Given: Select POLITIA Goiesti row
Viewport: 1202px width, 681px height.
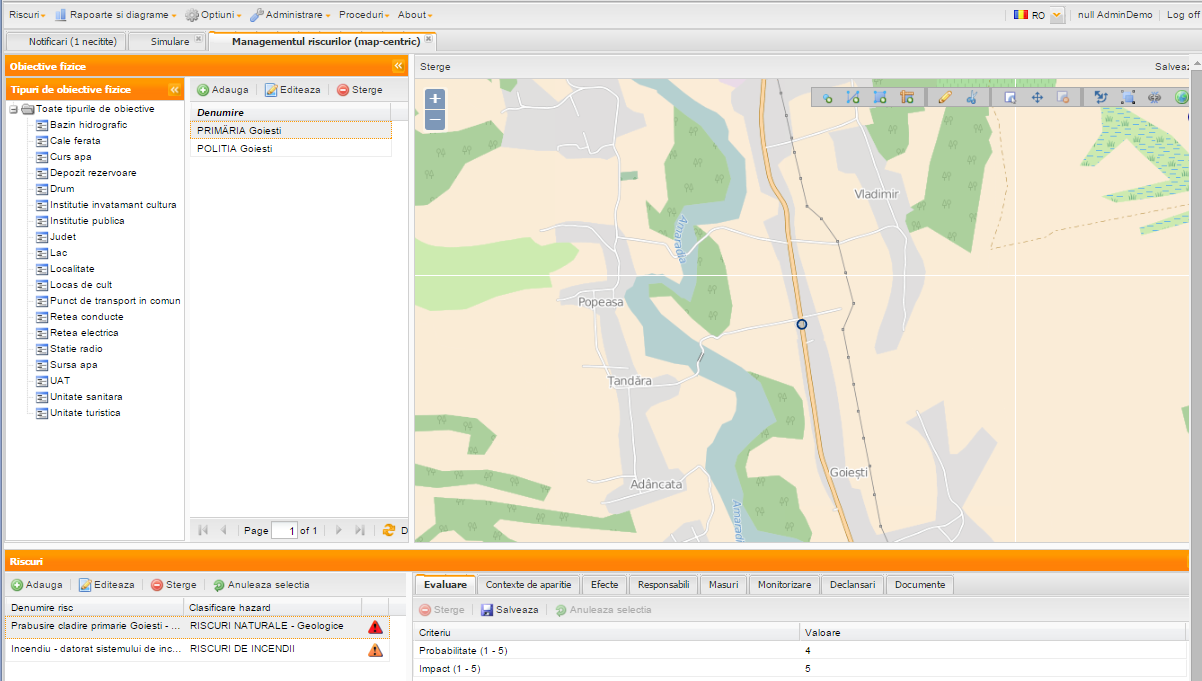Looking at the screenshot, I should [x=290, y=148].
